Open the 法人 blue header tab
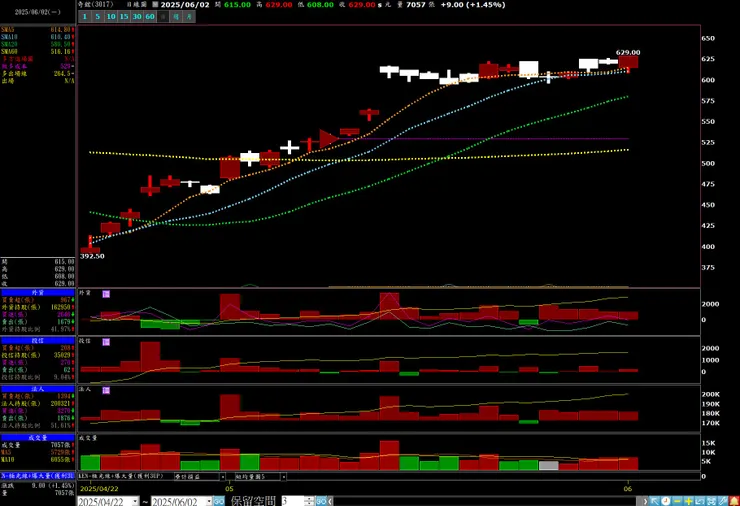Screen dimensions: 740x506 click(x=38, y=389)
